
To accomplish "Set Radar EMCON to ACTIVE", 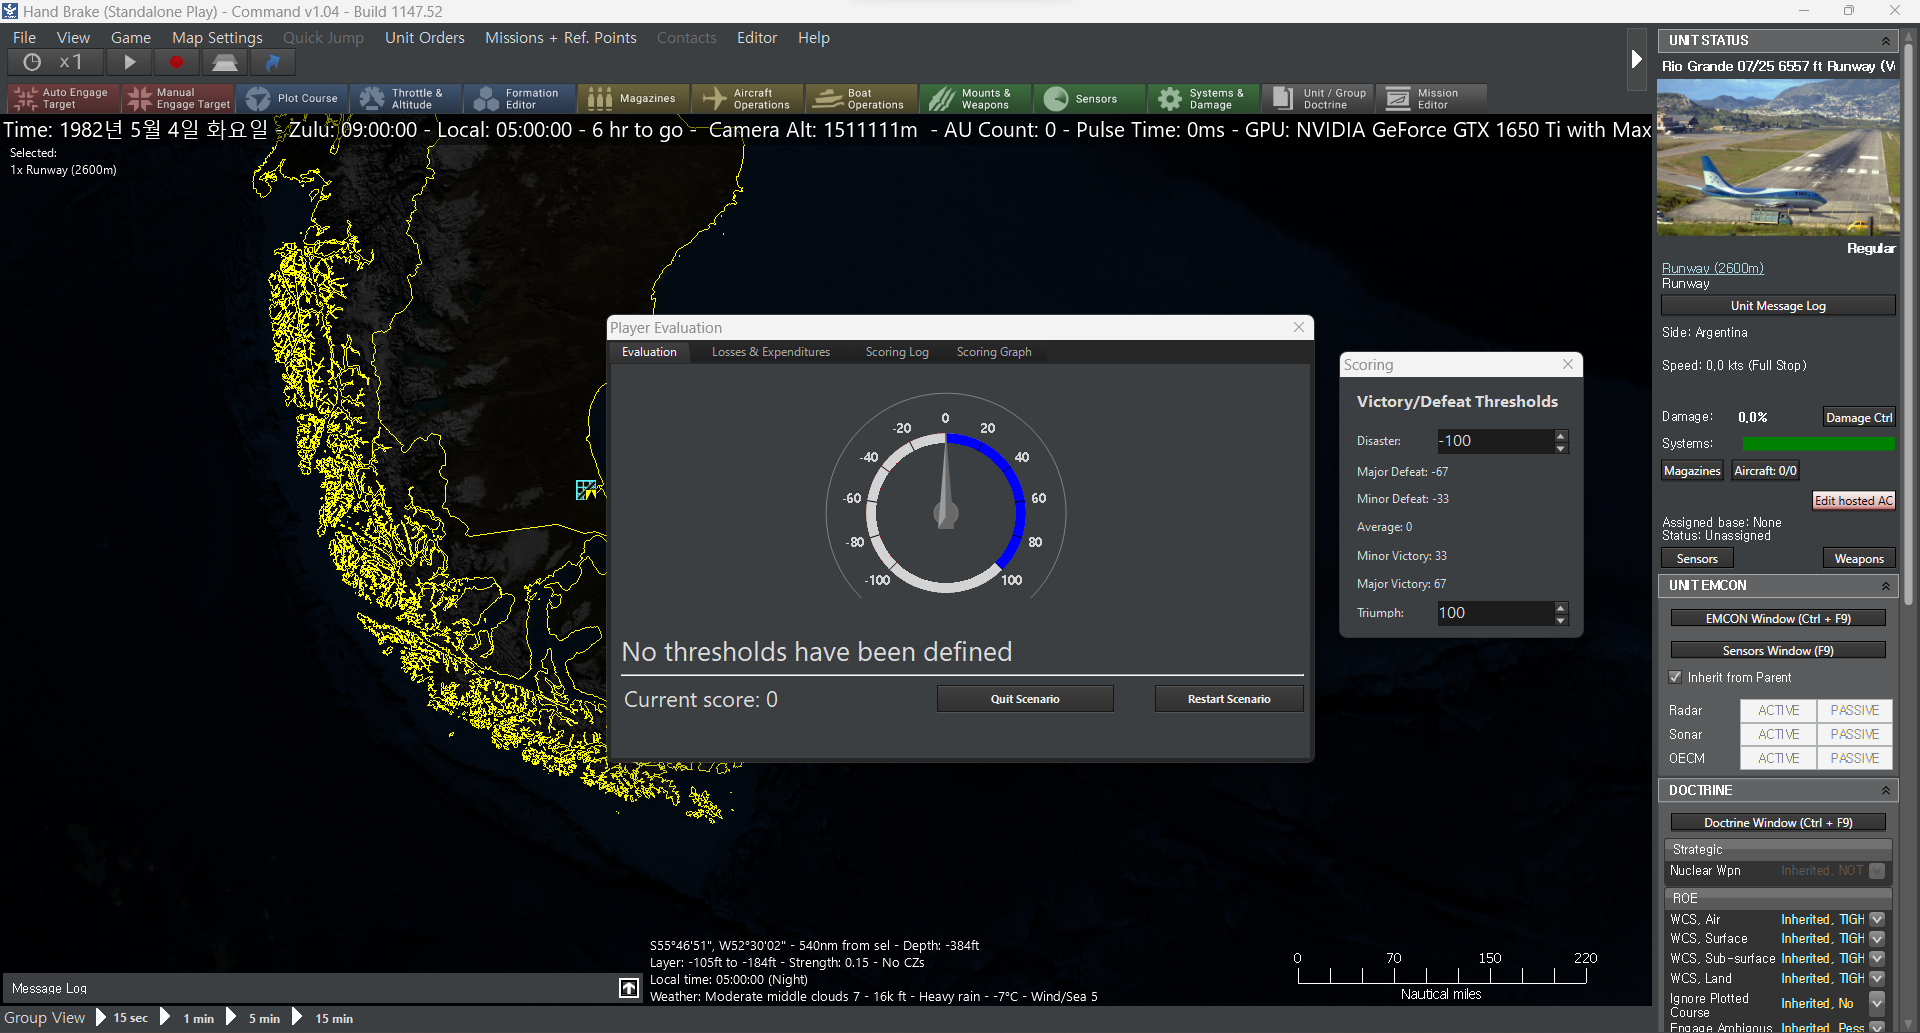I will (1778, 710).
